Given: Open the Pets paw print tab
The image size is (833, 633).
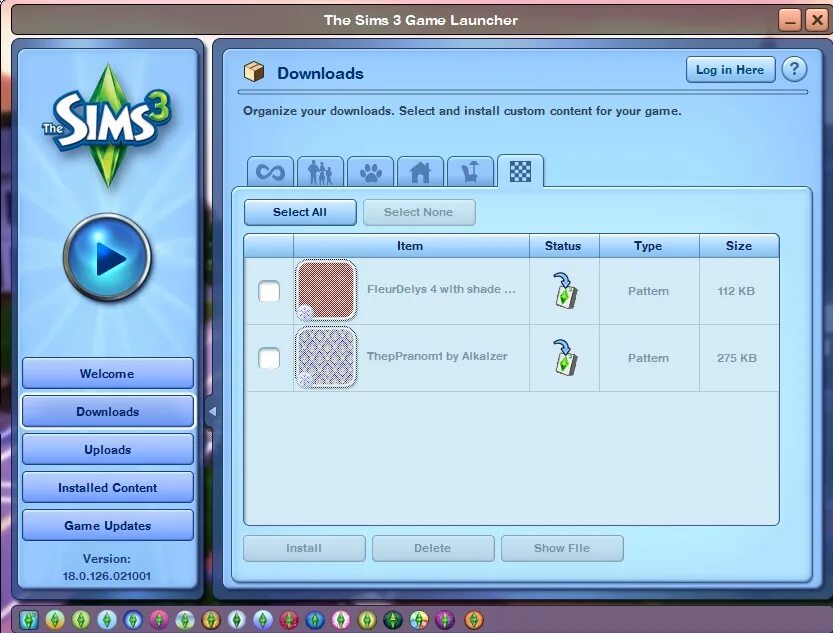Looking at the screenshot, I should [370, 172].
